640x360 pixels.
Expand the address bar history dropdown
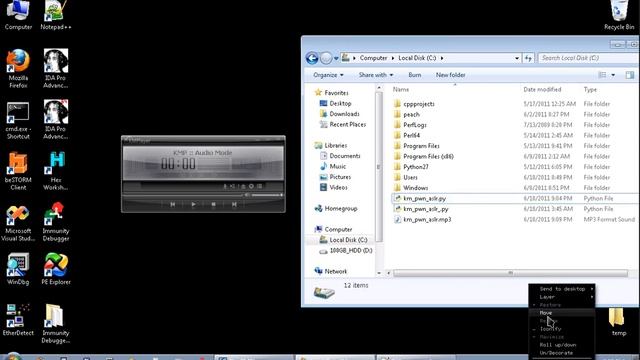coord(517,58)
